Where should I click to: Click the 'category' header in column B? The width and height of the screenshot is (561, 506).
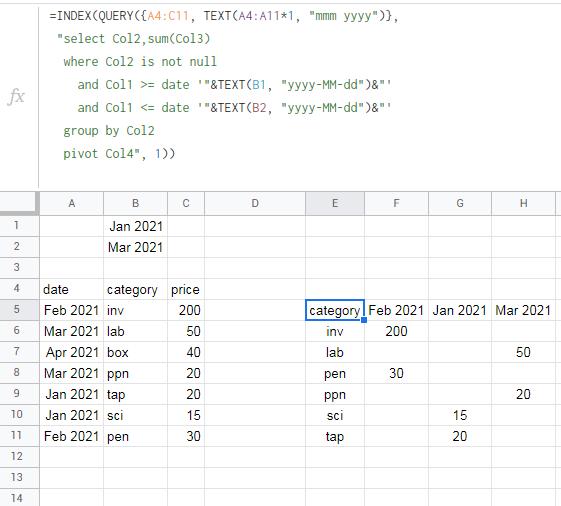pos(135,289)
